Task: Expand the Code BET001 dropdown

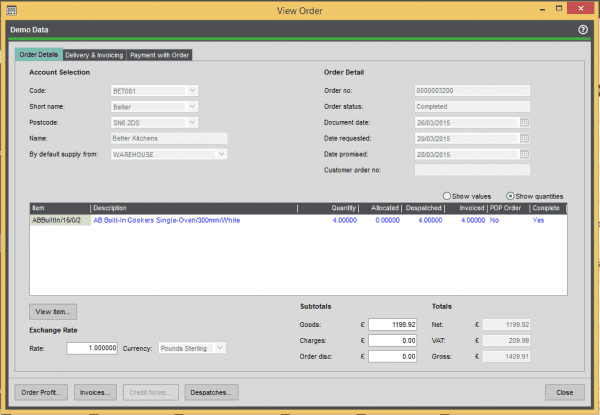Action: (x=192, y=91)
